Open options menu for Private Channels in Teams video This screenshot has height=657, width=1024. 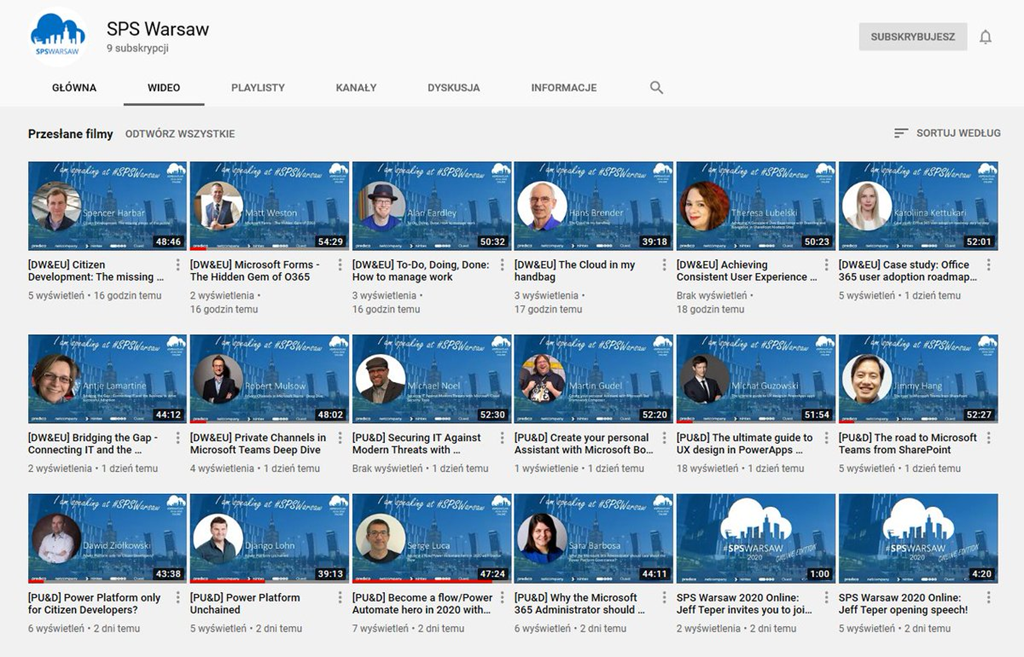[x=340, y=438]
